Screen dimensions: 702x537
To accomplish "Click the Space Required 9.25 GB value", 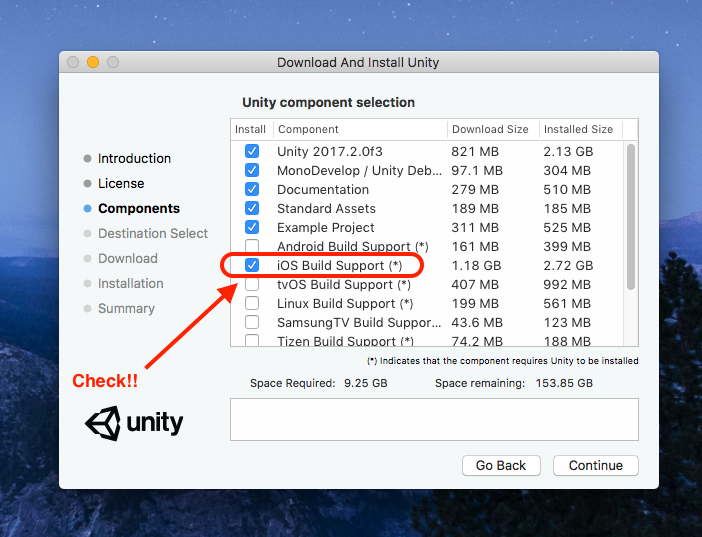I will pyautogui.click(x=365, y=383).
